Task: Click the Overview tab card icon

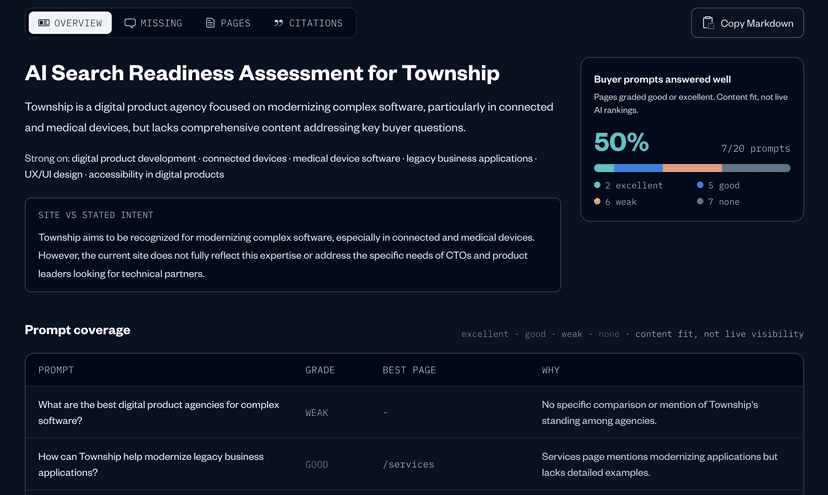Action: pyautogui.click(x=44, y=23)
